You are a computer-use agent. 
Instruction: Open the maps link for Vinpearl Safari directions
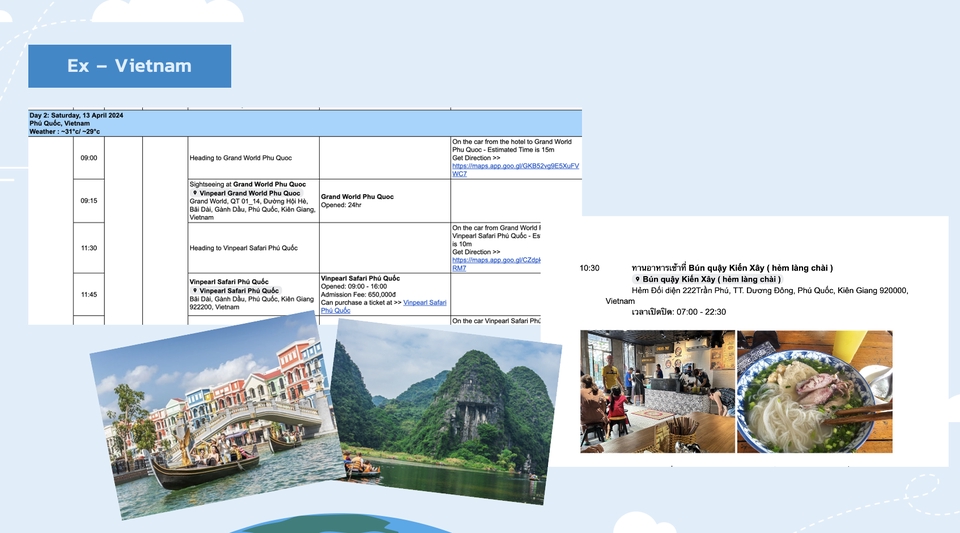coord(496,264)
